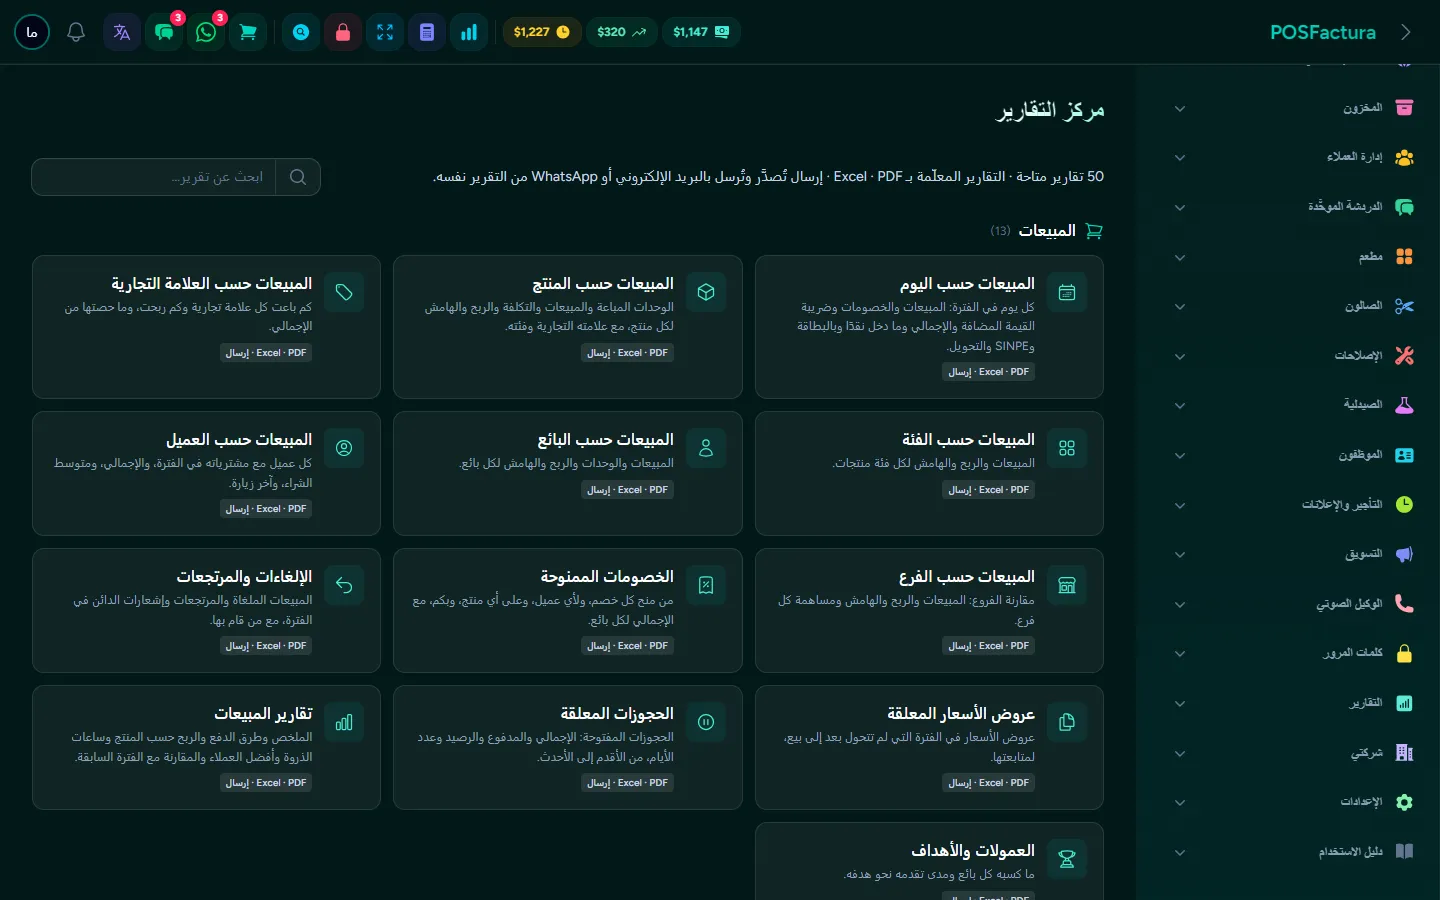Click the blue circular search icon in top bar

pyautogui.click(x=301, y=32)
